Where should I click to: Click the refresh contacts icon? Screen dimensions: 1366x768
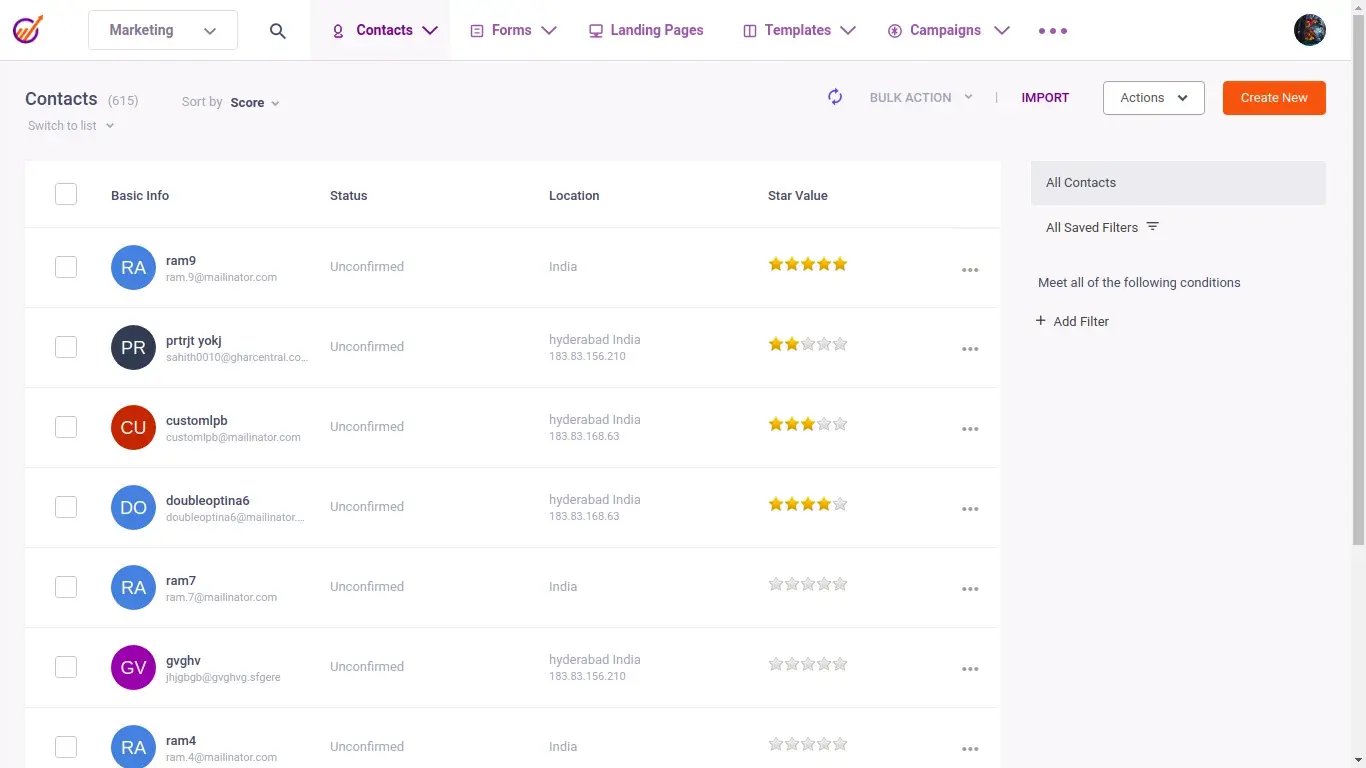[x=835, y=97]
